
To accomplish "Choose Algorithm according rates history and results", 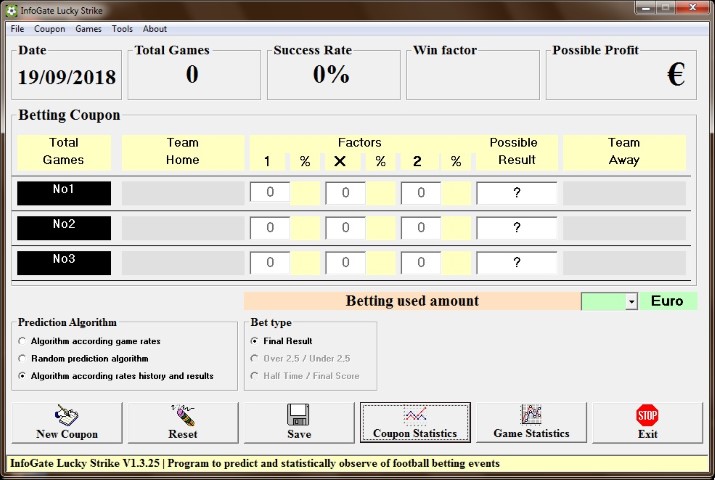I will tap(23, 376).
